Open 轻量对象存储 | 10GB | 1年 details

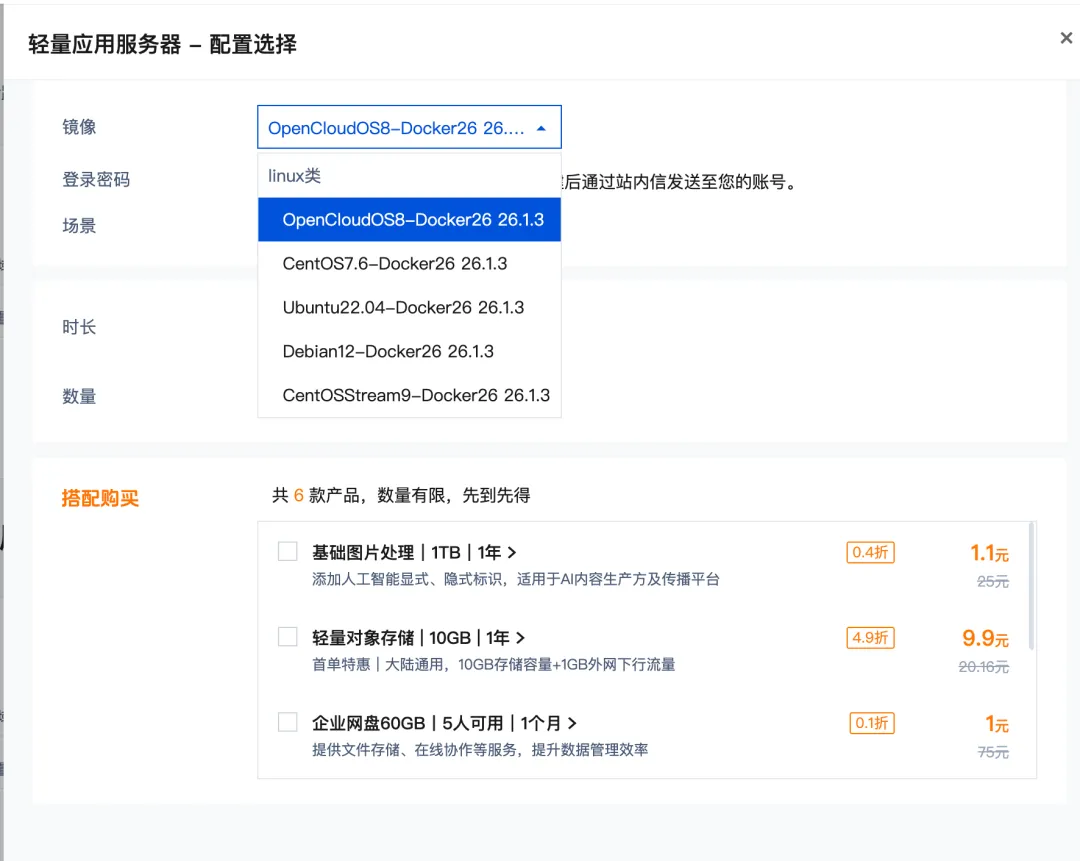click(x=418, y=638)
